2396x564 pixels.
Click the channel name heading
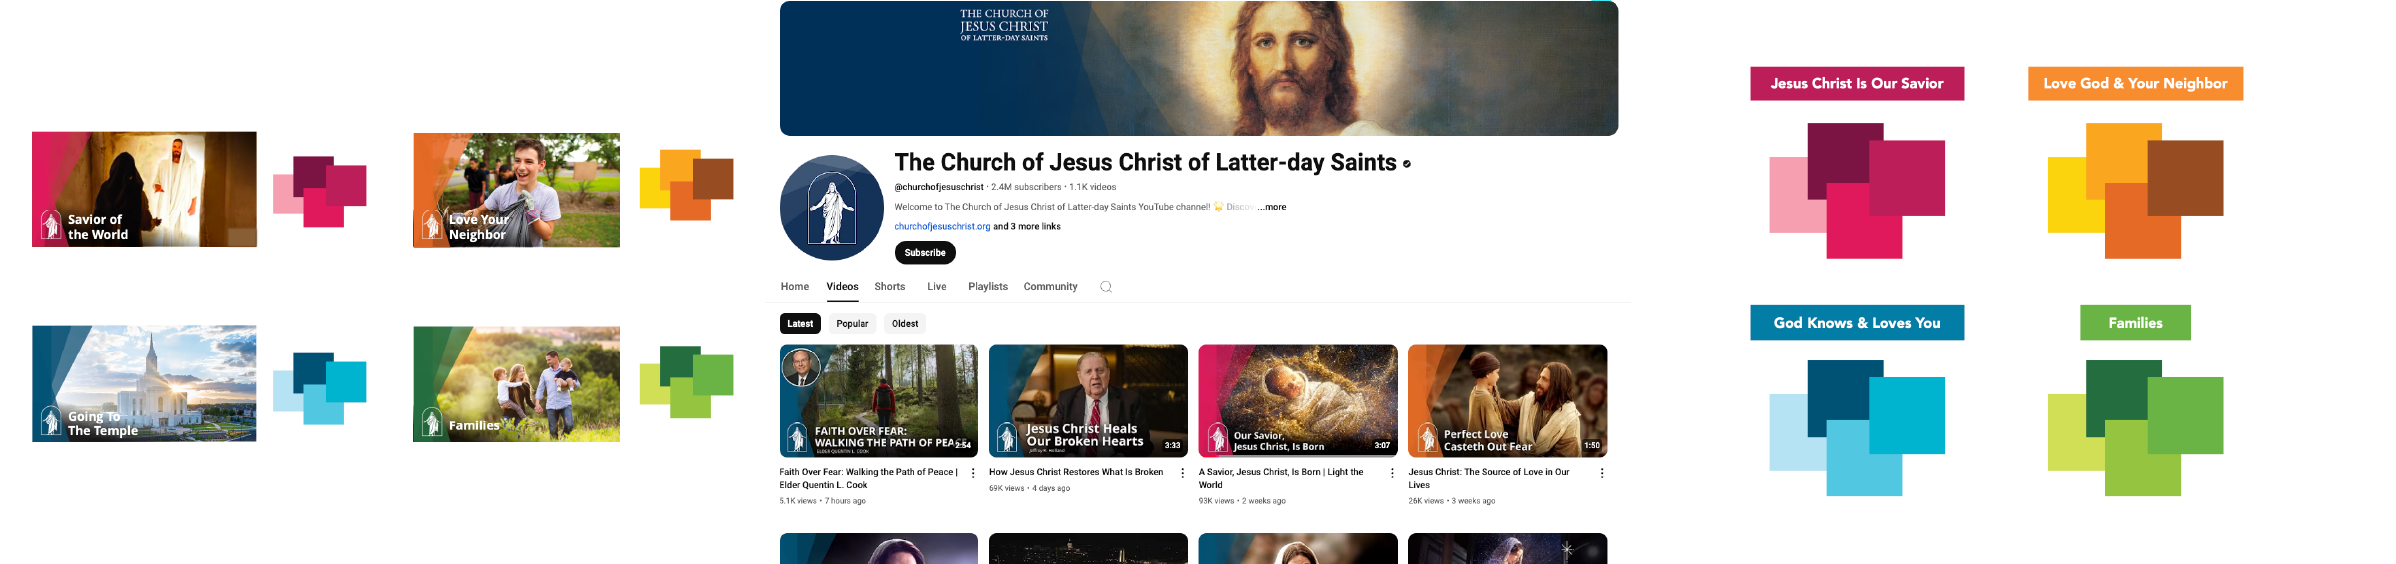1145,163
